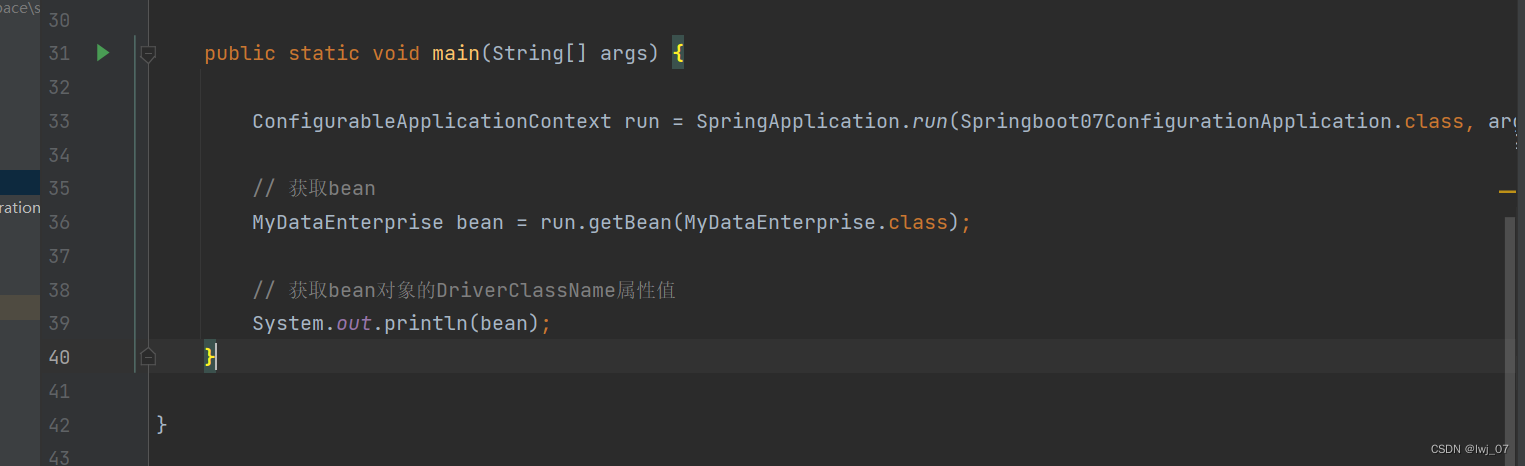Click the 获取bean comment on line 35

coord(314,188)
